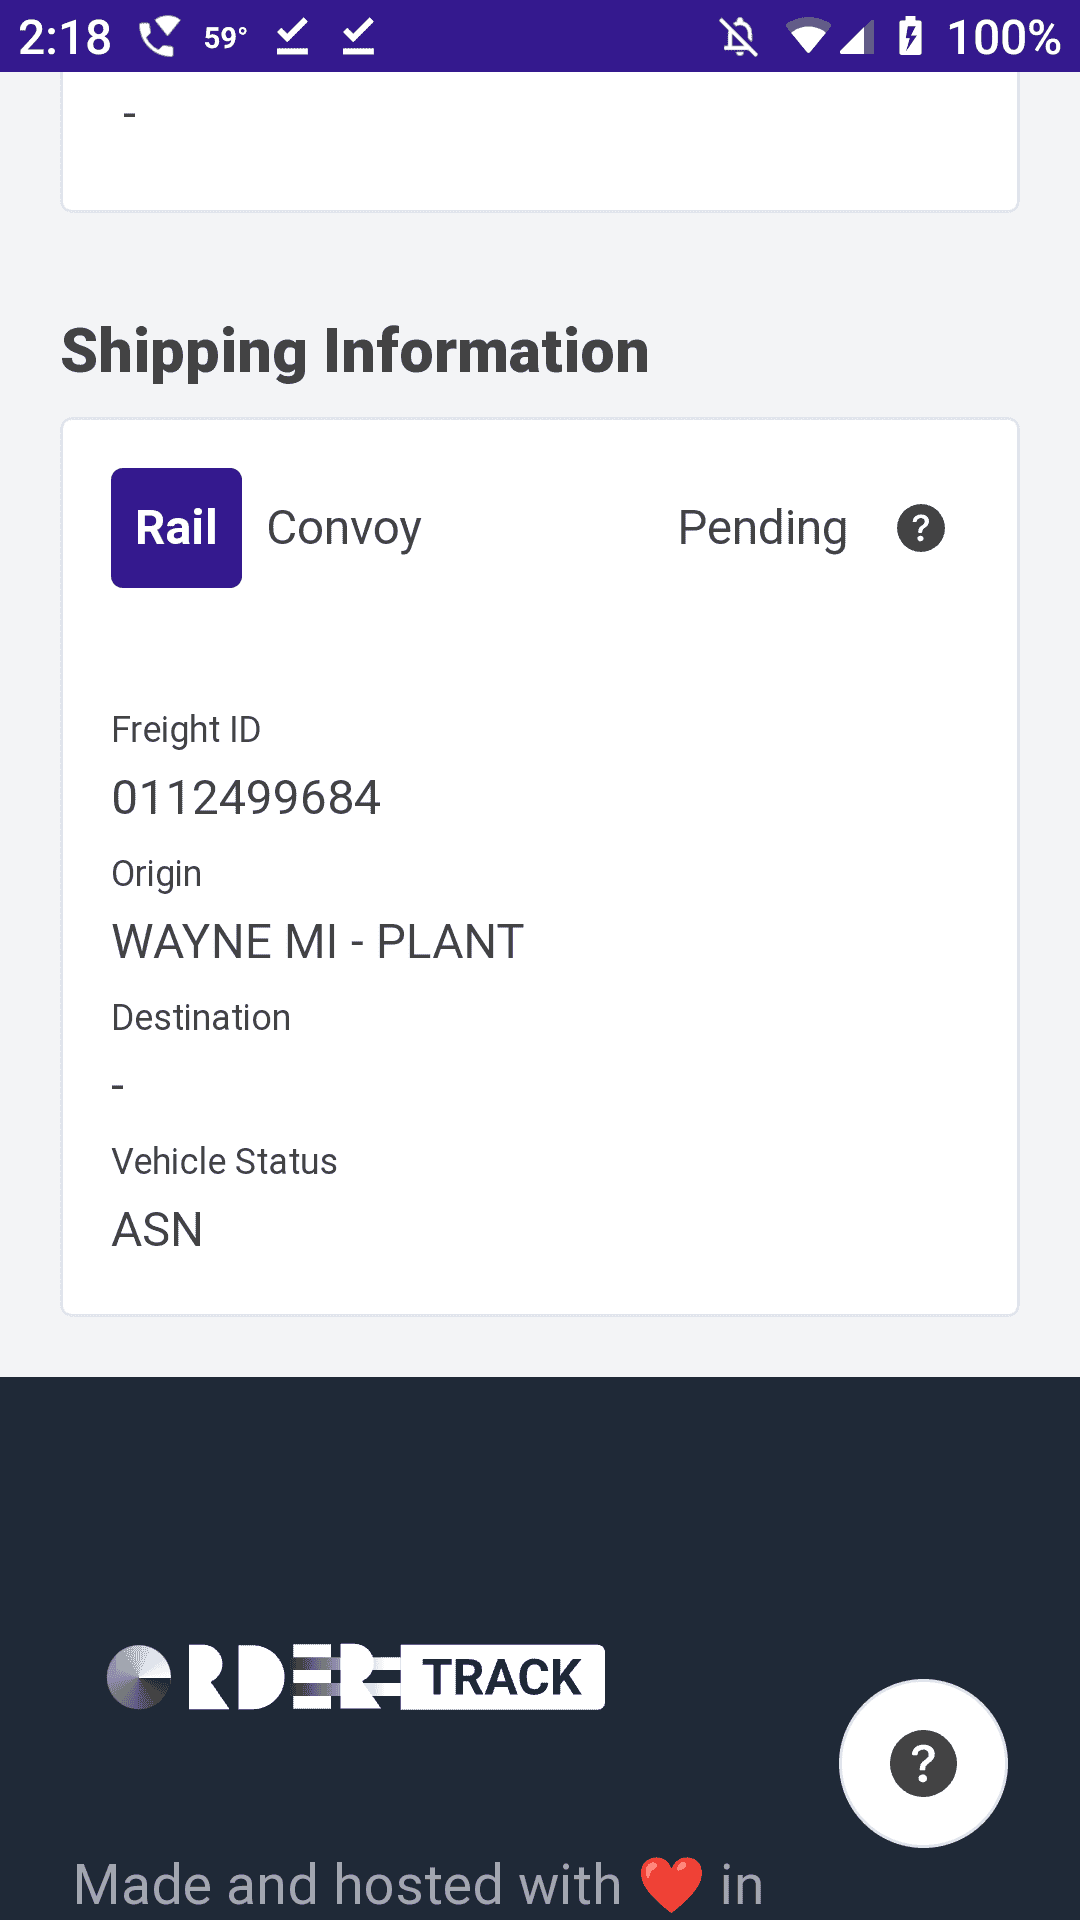Tap the ASN vehicle status value
The height and width of the screenshot is (1920, 1080).
tap(157, 1230)
